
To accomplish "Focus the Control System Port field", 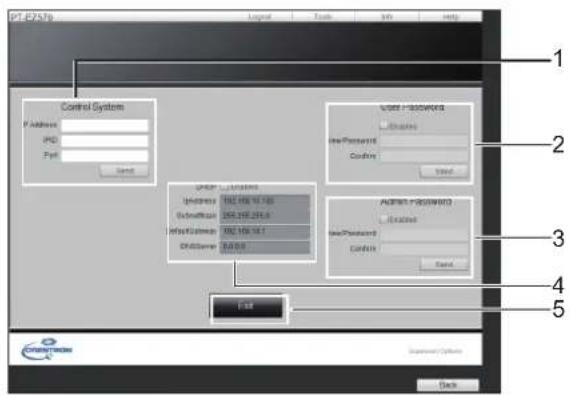I will pyautogui.click(x=105, y=156).
